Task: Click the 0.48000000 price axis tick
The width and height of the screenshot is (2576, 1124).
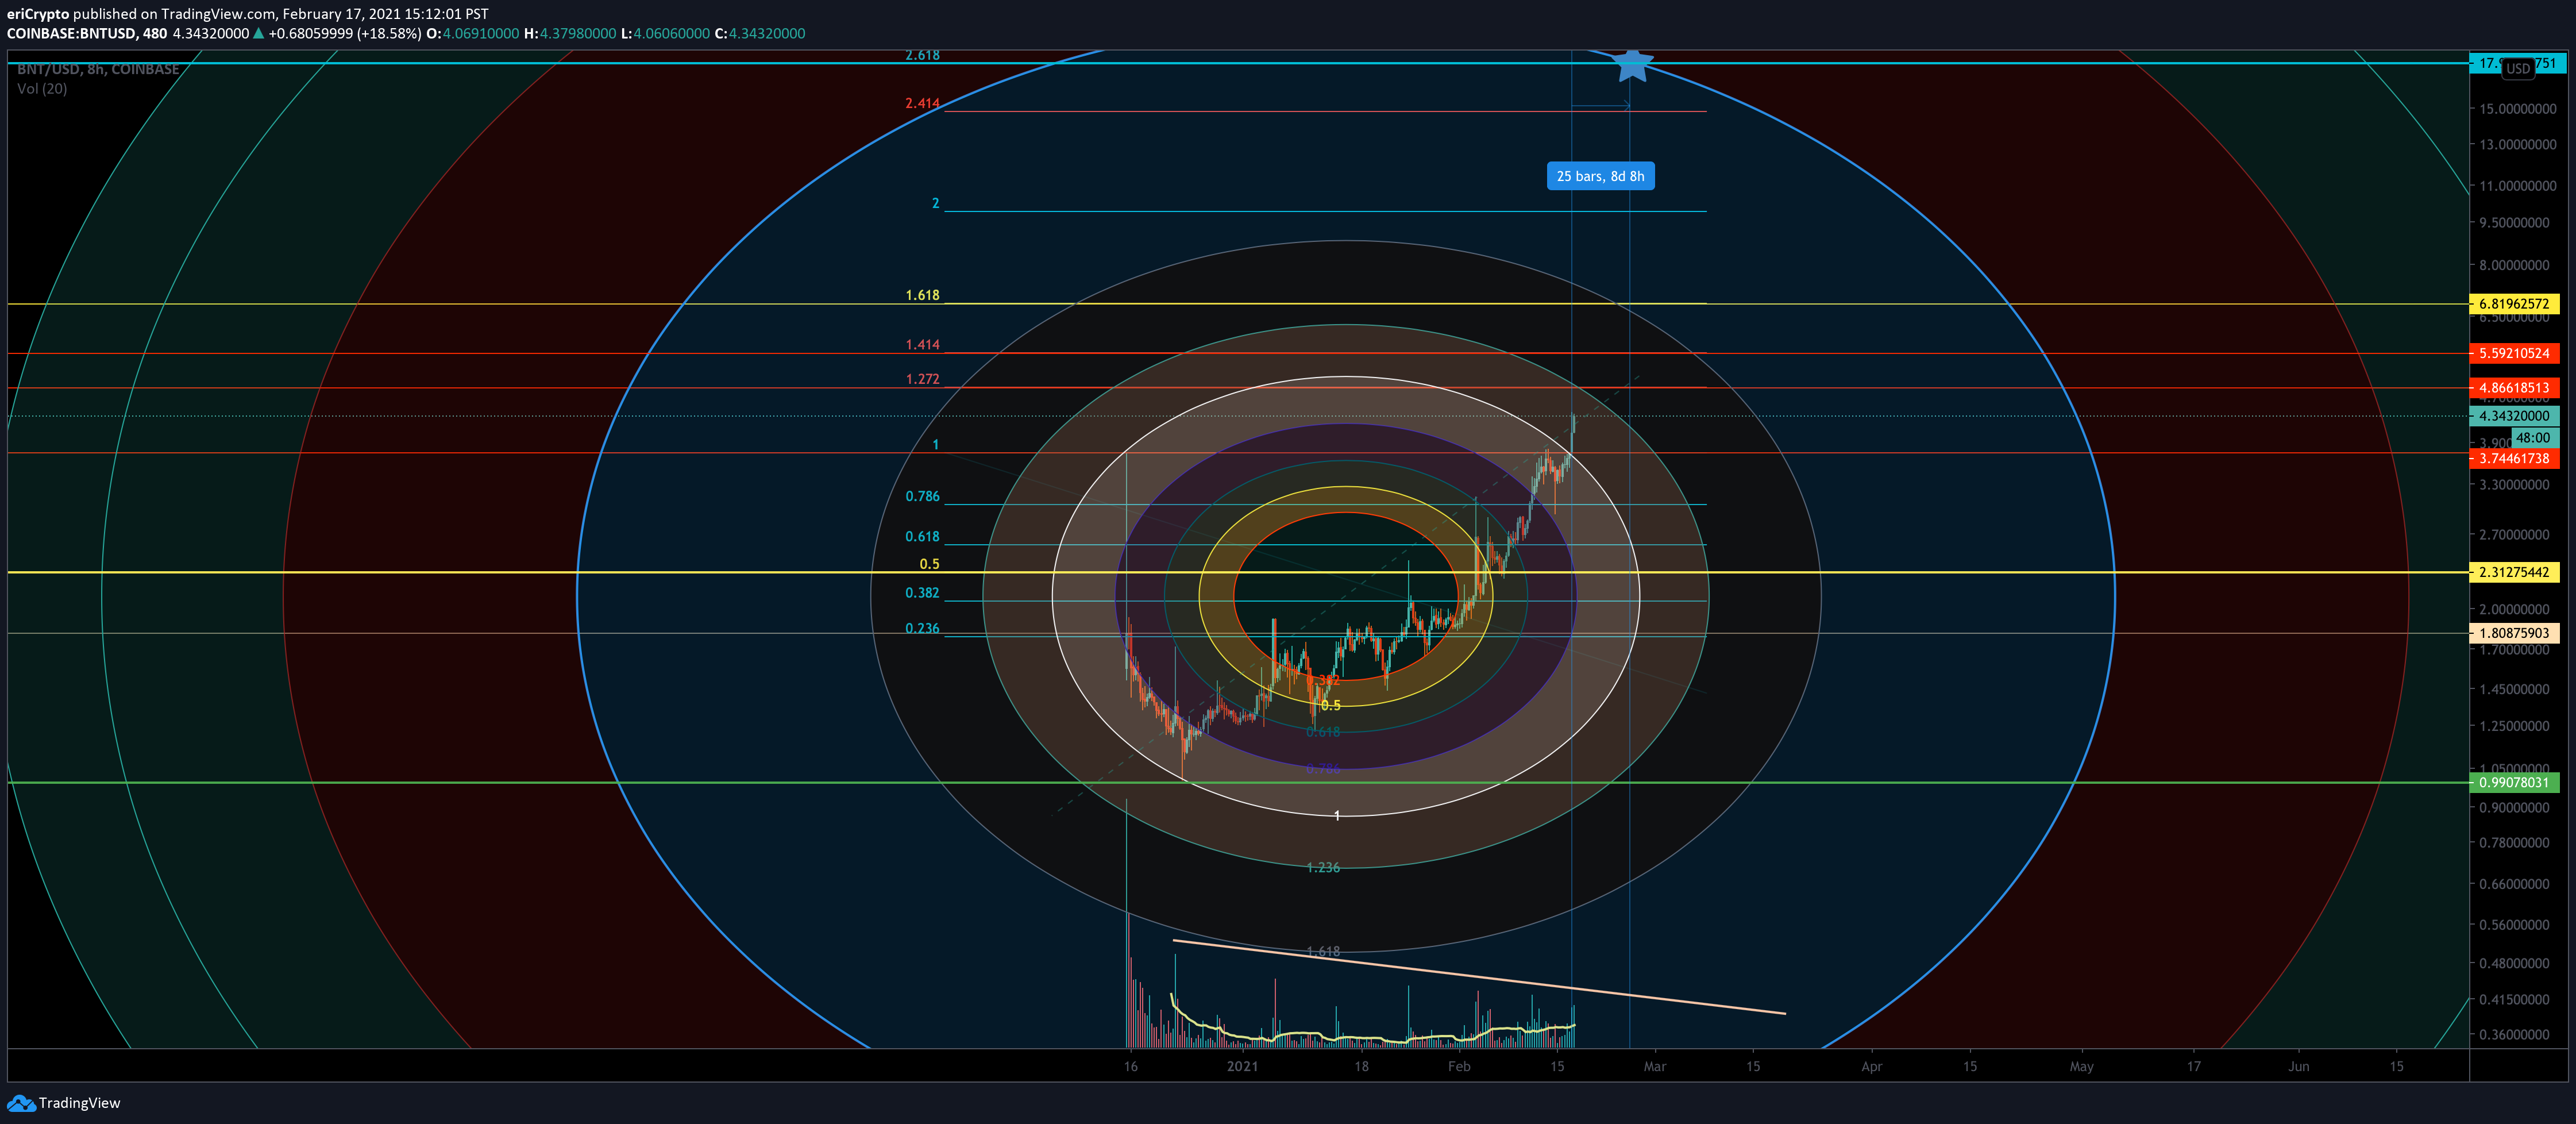Action: (2514, 964)
